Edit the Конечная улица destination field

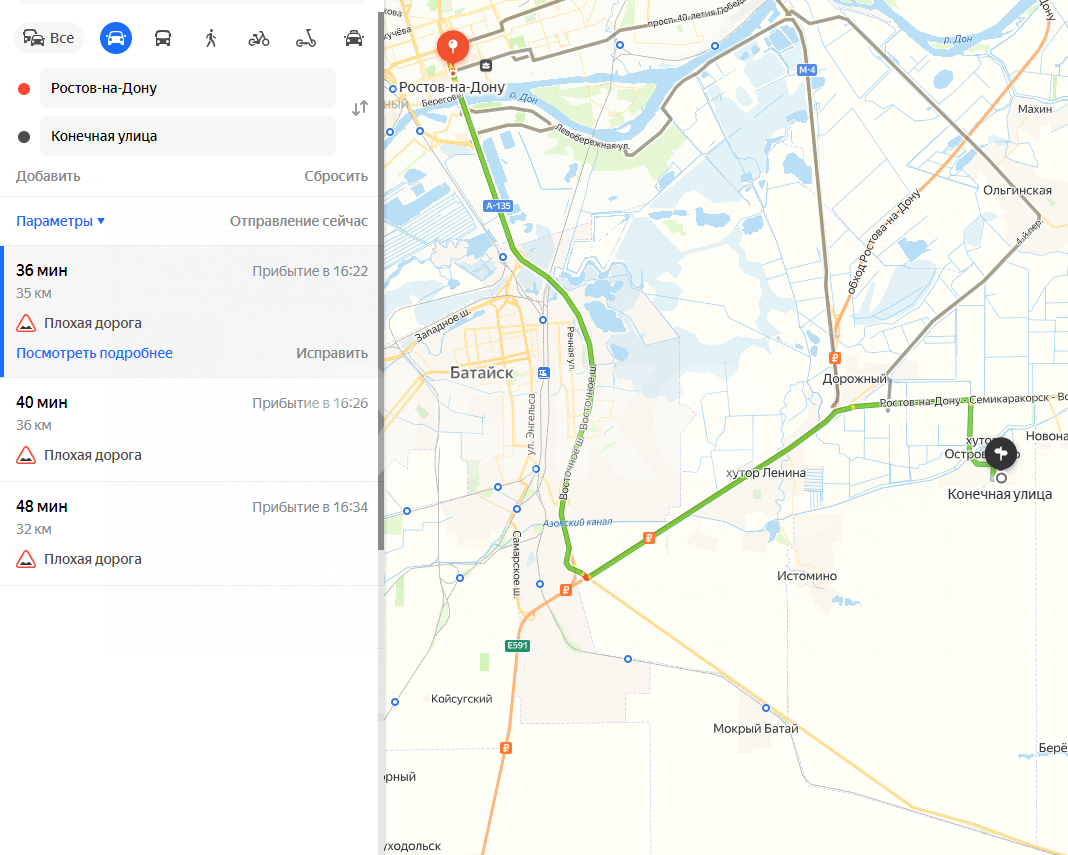[x=187, y=136]
